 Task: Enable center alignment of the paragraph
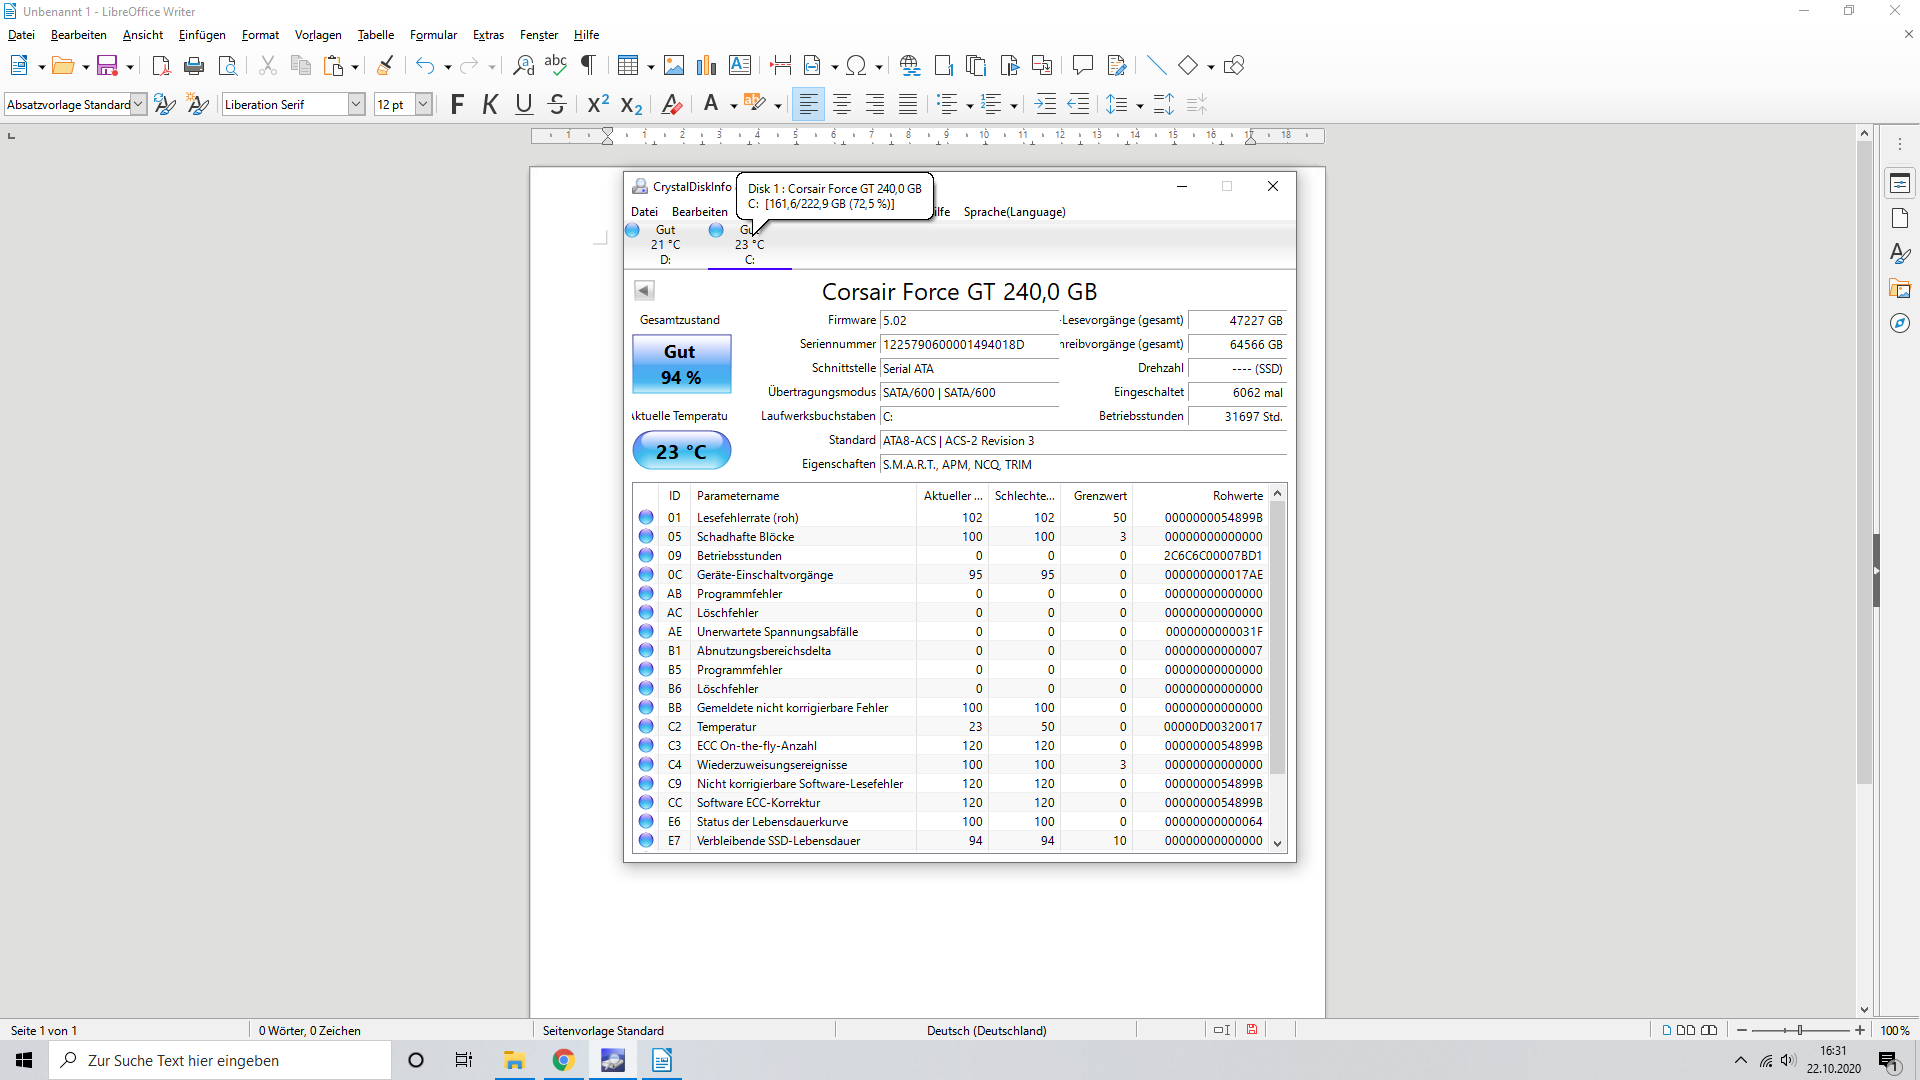842,104
